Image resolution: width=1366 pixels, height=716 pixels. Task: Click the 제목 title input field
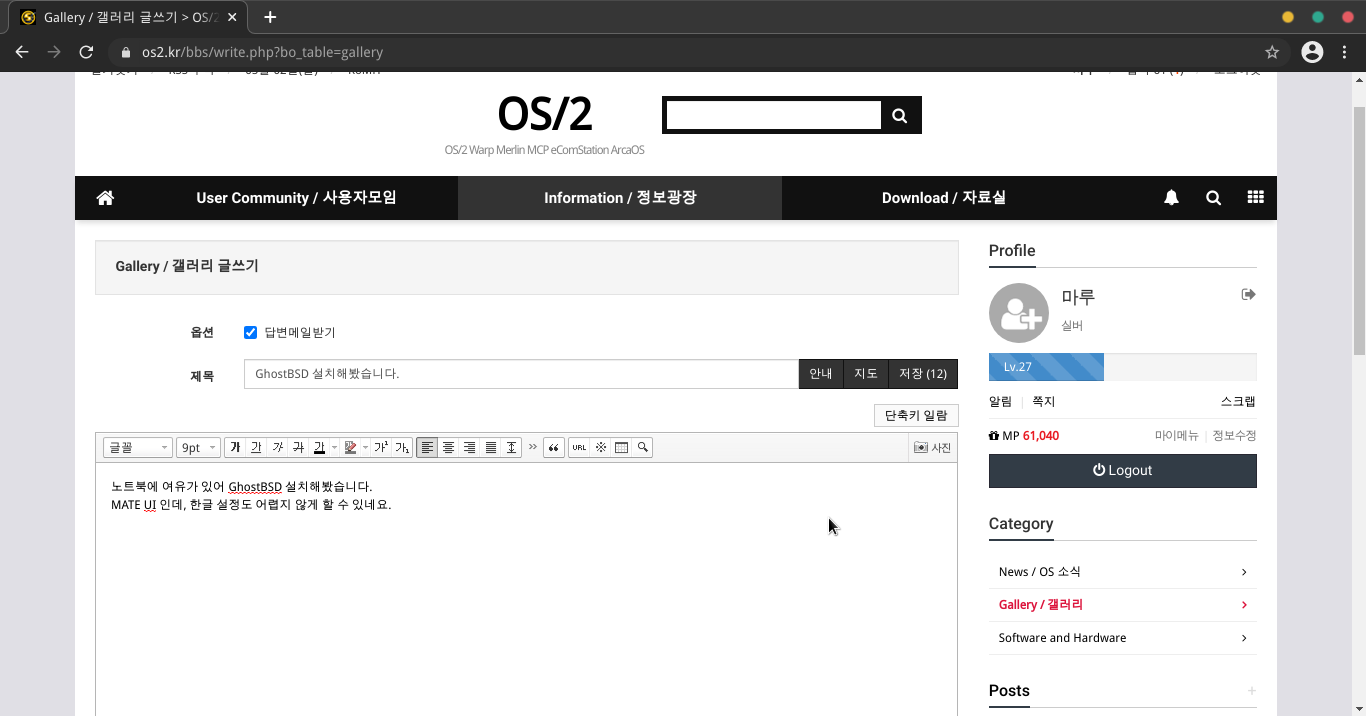click(x=521, y=374)
